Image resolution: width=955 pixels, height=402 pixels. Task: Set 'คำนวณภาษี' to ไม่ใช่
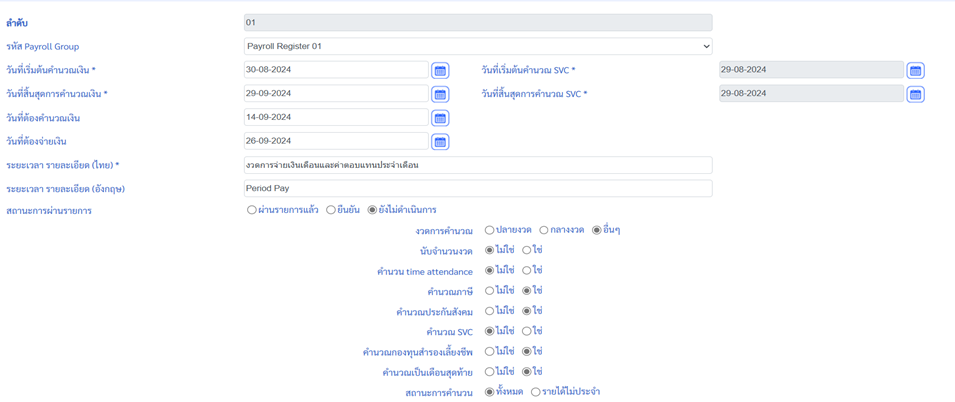click(x=490, y=291)
